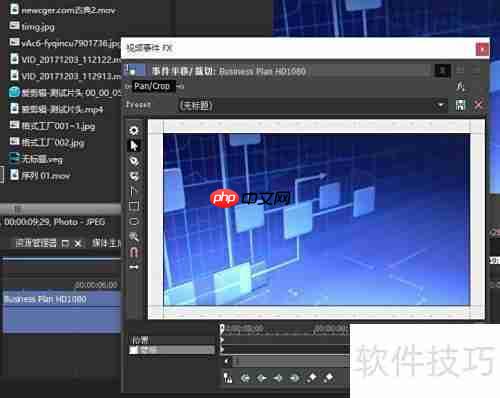500x398 pixels.
Task: Toggle sync cursor icon in keyframe toolbar
Action: (228, 378)
